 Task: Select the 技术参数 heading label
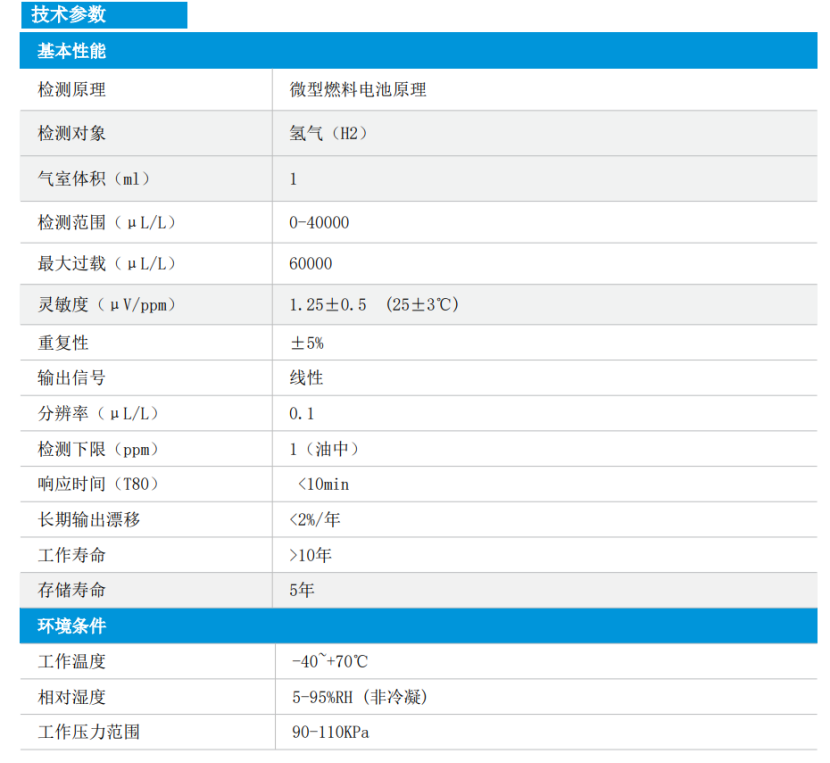69,14
